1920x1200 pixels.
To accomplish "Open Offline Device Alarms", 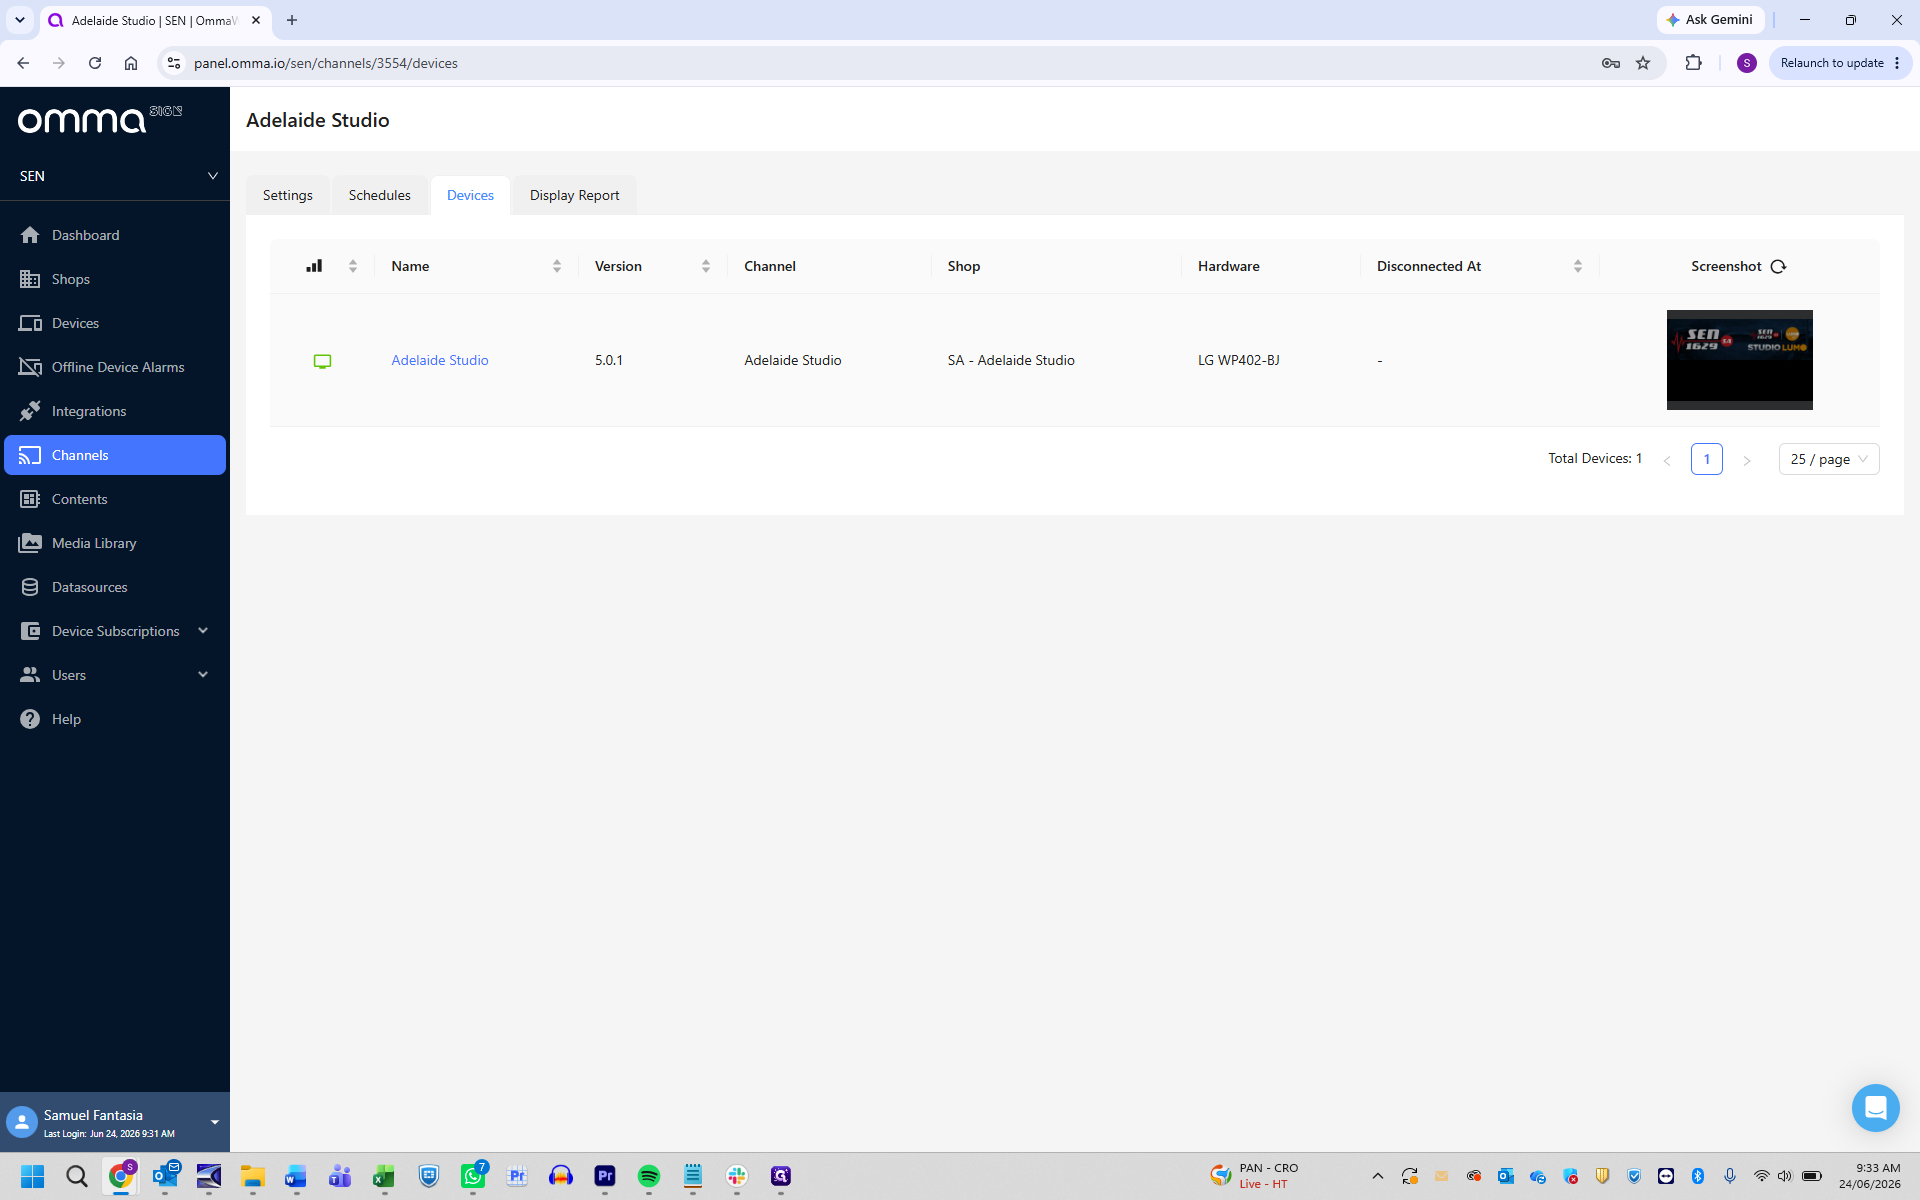I will 115,367.
